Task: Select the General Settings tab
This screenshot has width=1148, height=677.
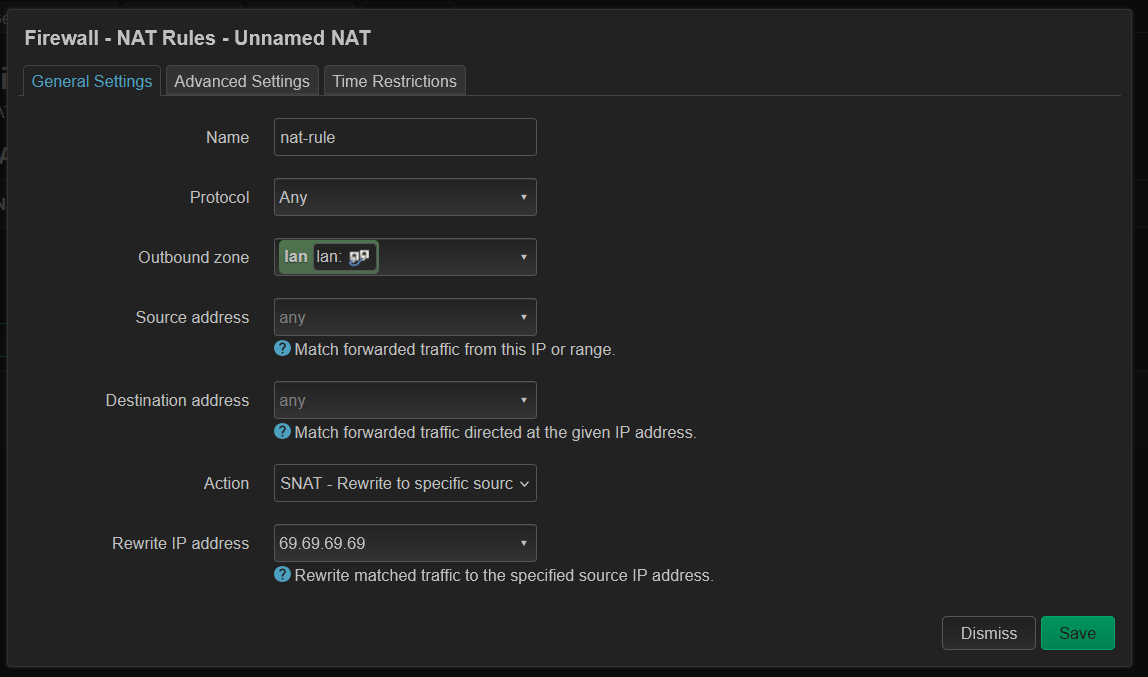Action: [92, 81]
